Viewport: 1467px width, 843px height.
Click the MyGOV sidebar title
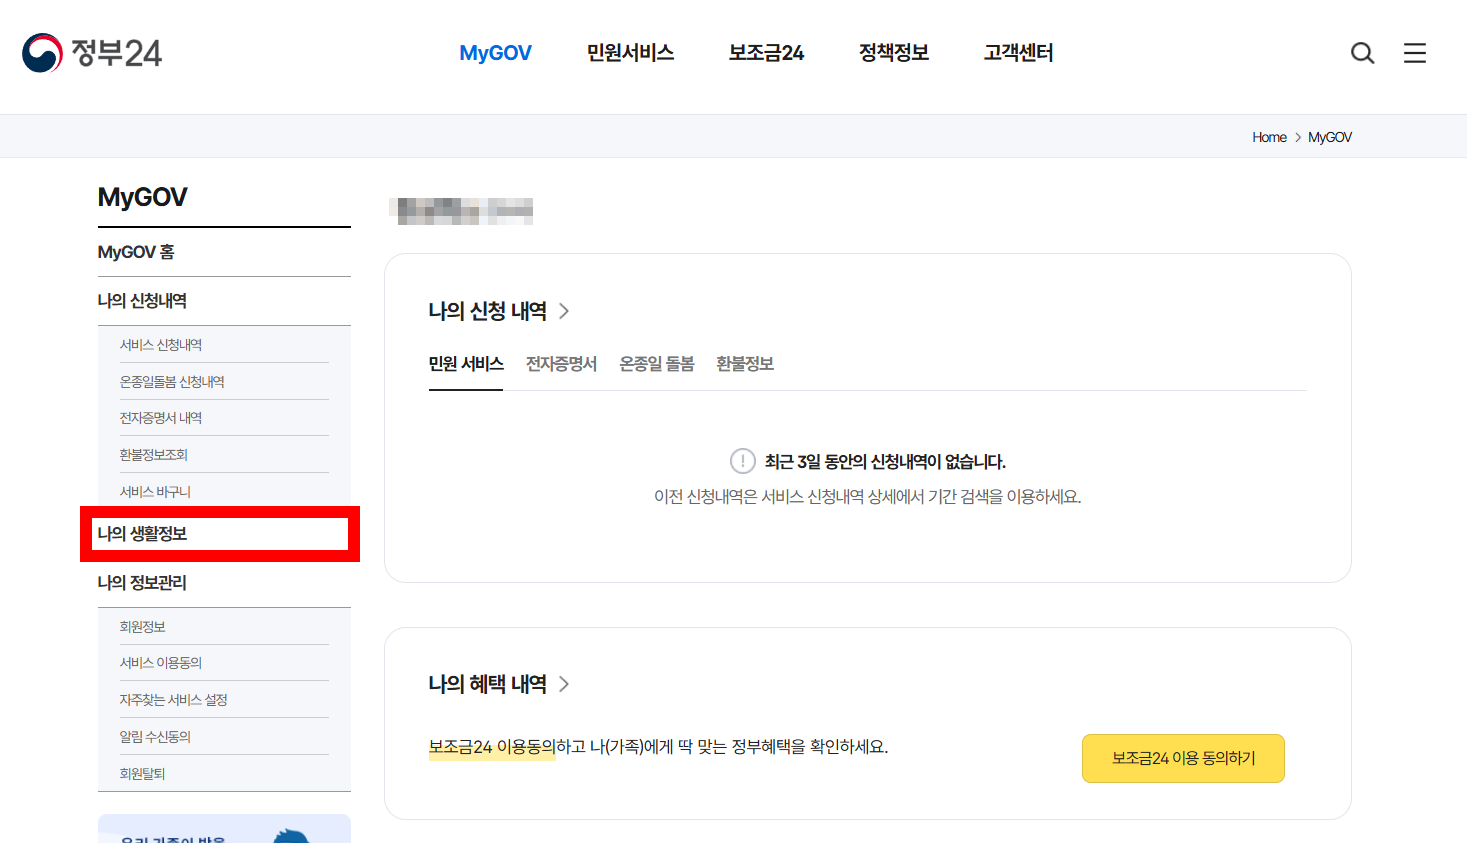pos(142,197)
